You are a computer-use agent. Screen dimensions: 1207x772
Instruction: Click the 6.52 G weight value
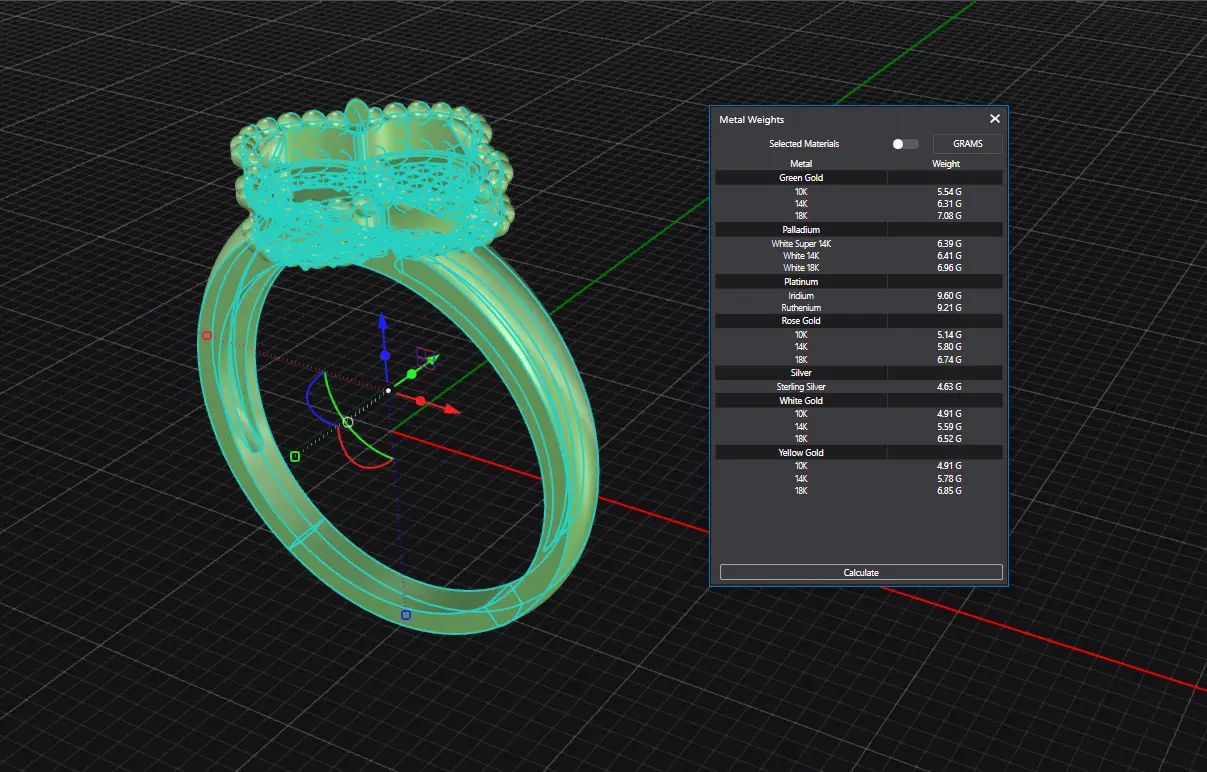tap(949, 439)
